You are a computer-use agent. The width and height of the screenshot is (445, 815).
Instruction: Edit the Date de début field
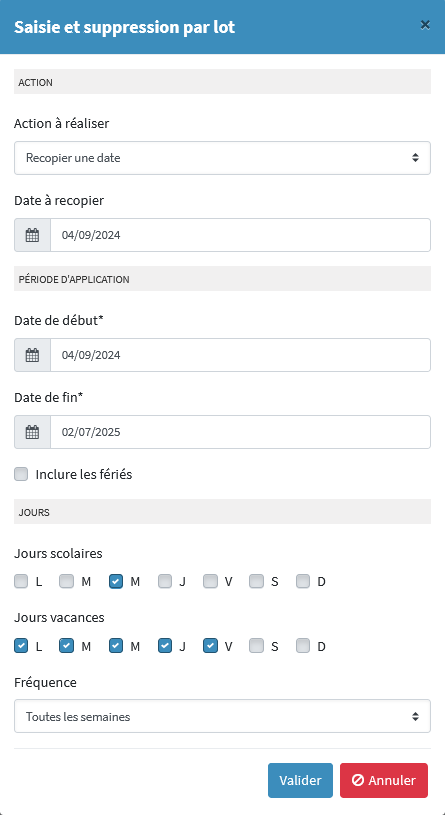[x=241, y=355]
